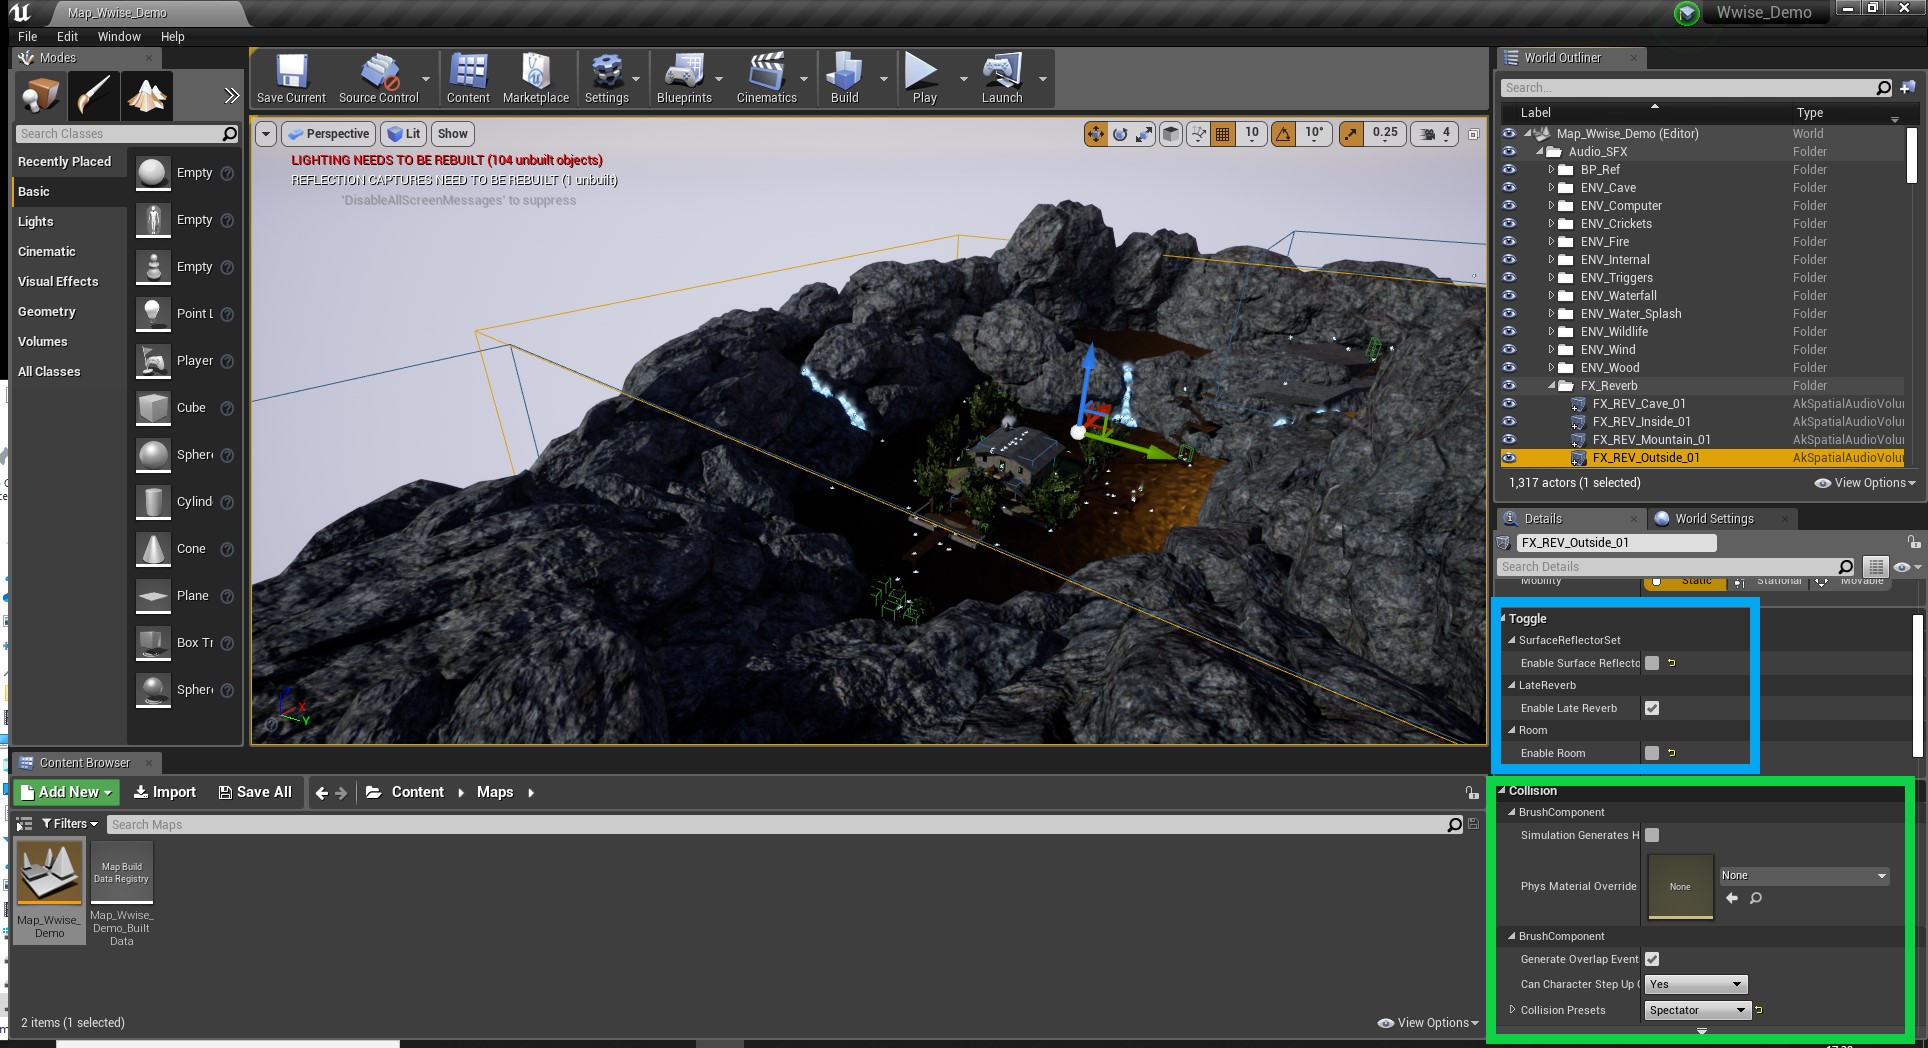Click the Save All button
Image resolution: width=1928 pixels, height=1048 pixels.
[x=255, y=791]
